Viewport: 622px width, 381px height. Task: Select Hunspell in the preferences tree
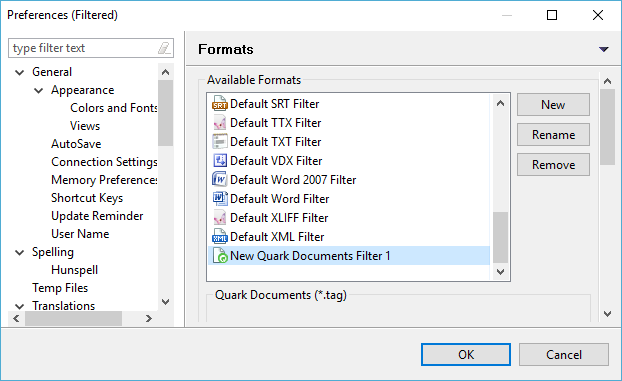coord(74,270)
